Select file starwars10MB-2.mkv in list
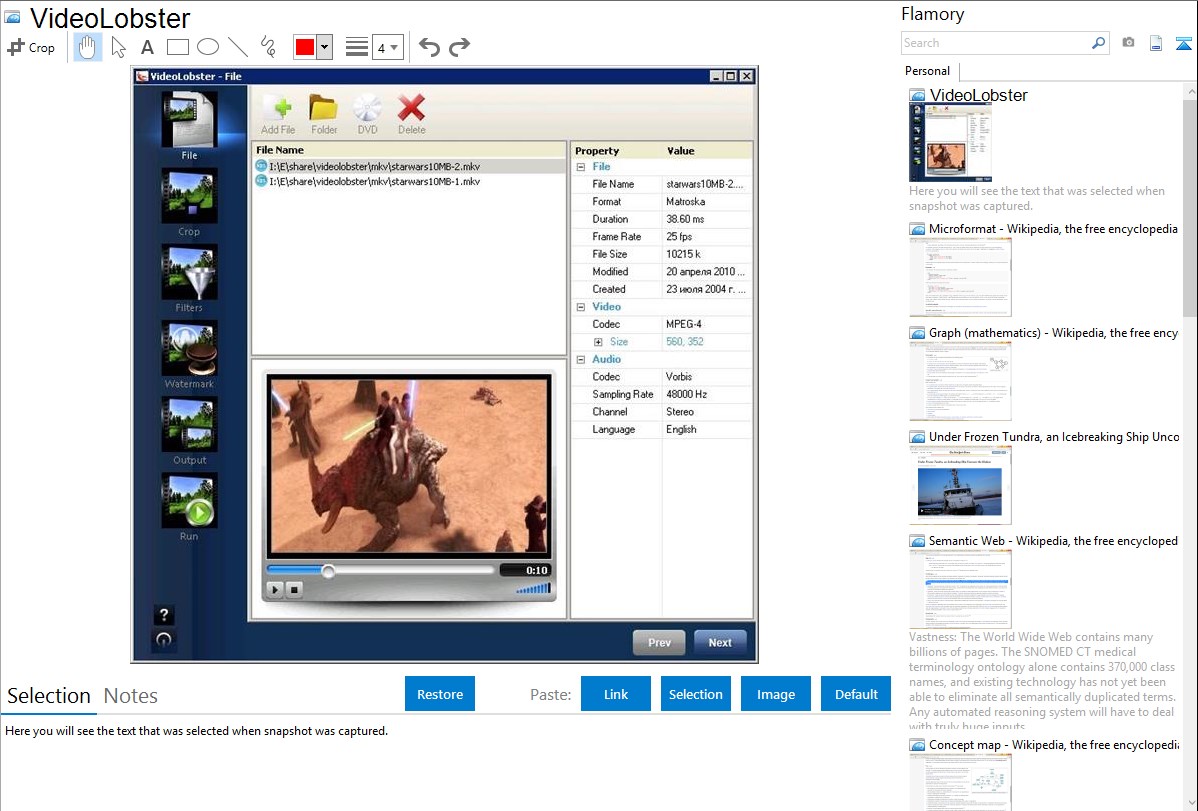 (x=409, y=166)
